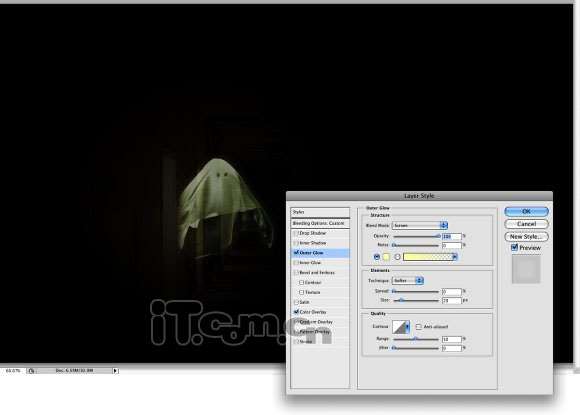Select Blending Options: Custom entry
This screenshot has height=415, width=580.
coord(320,223)
